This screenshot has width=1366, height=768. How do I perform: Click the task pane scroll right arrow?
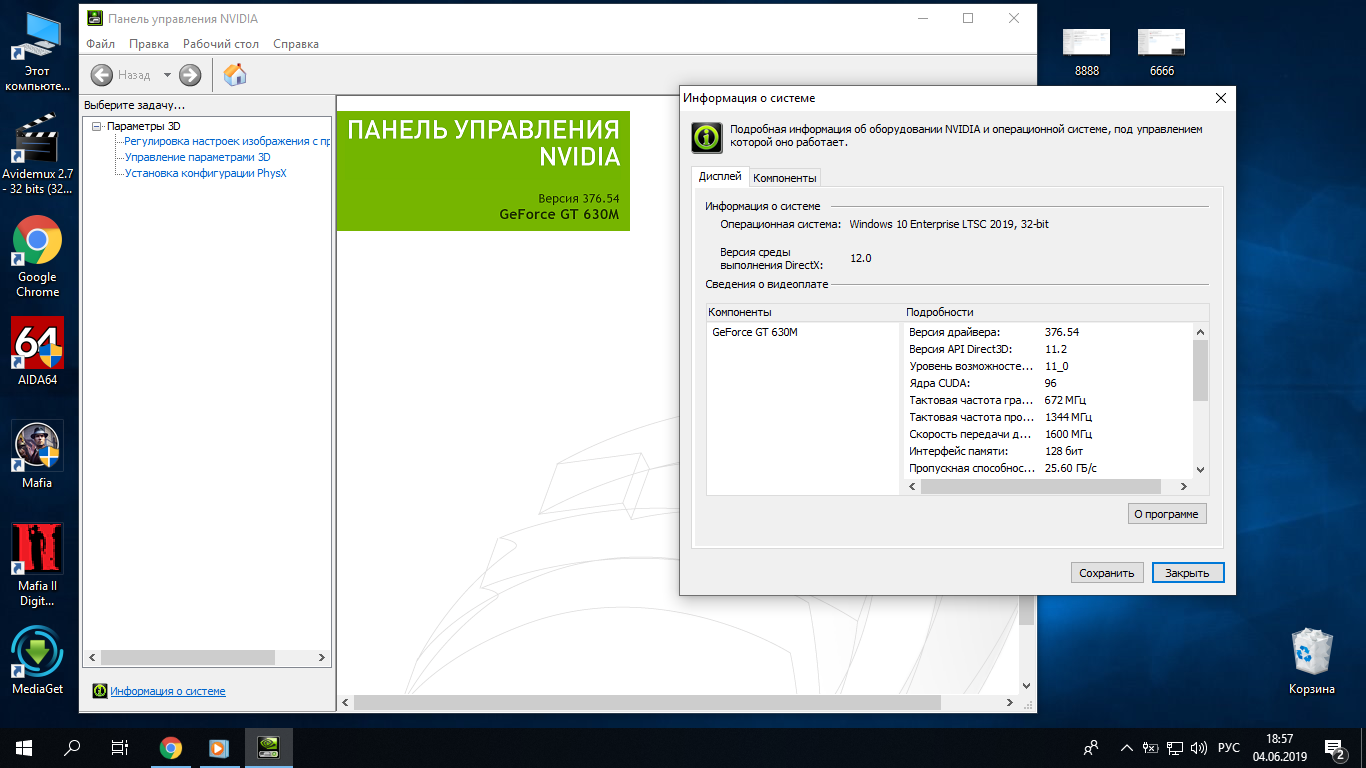pos(322,658)
